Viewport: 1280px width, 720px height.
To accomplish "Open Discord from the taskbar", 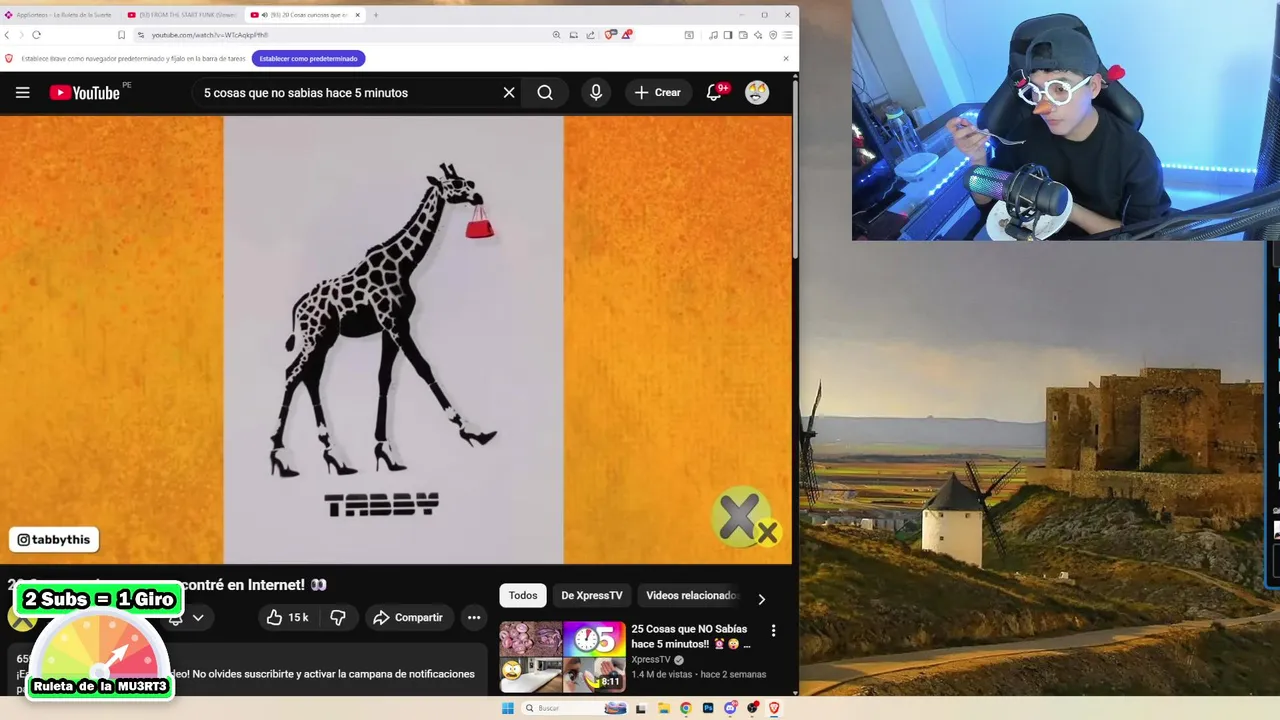I will click(x=730, y=708).
